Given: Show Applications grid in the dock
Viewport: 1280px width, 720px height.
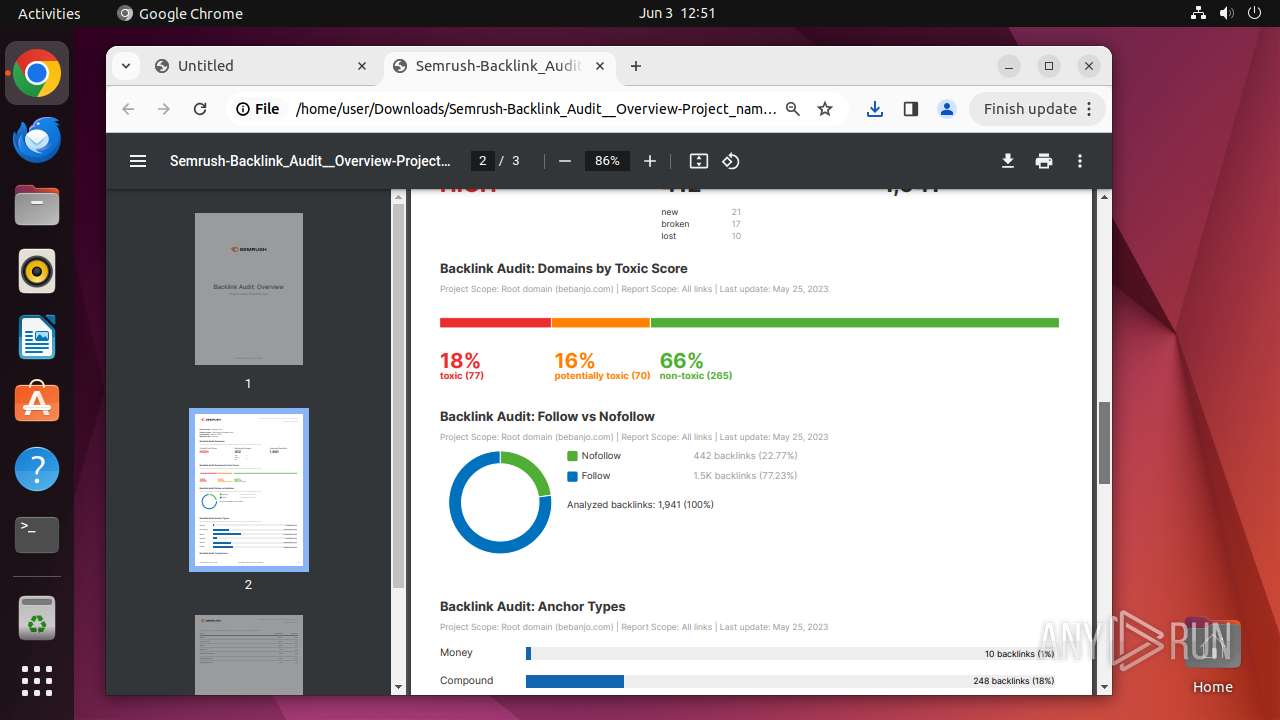Looking at the screenshot, I should (37, 681).
